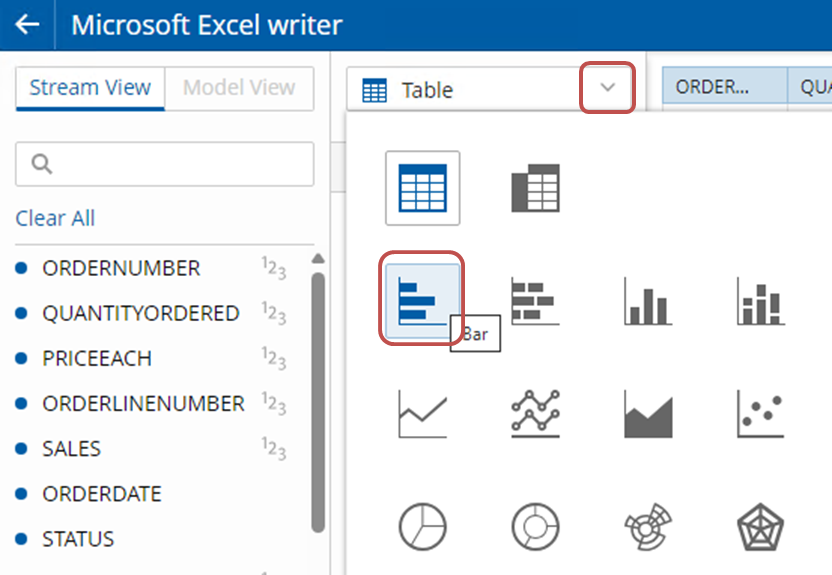Select the pivot table icon
The height and width of the screenshot is (575, 832).
[535, 188]
